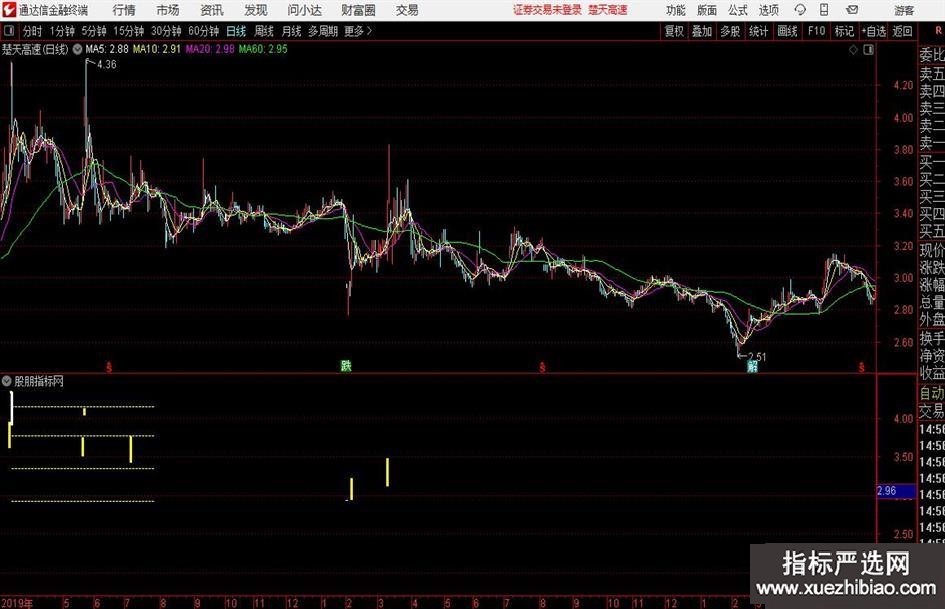Click the blue 2.96 price axis tag

tap(896, 491)
